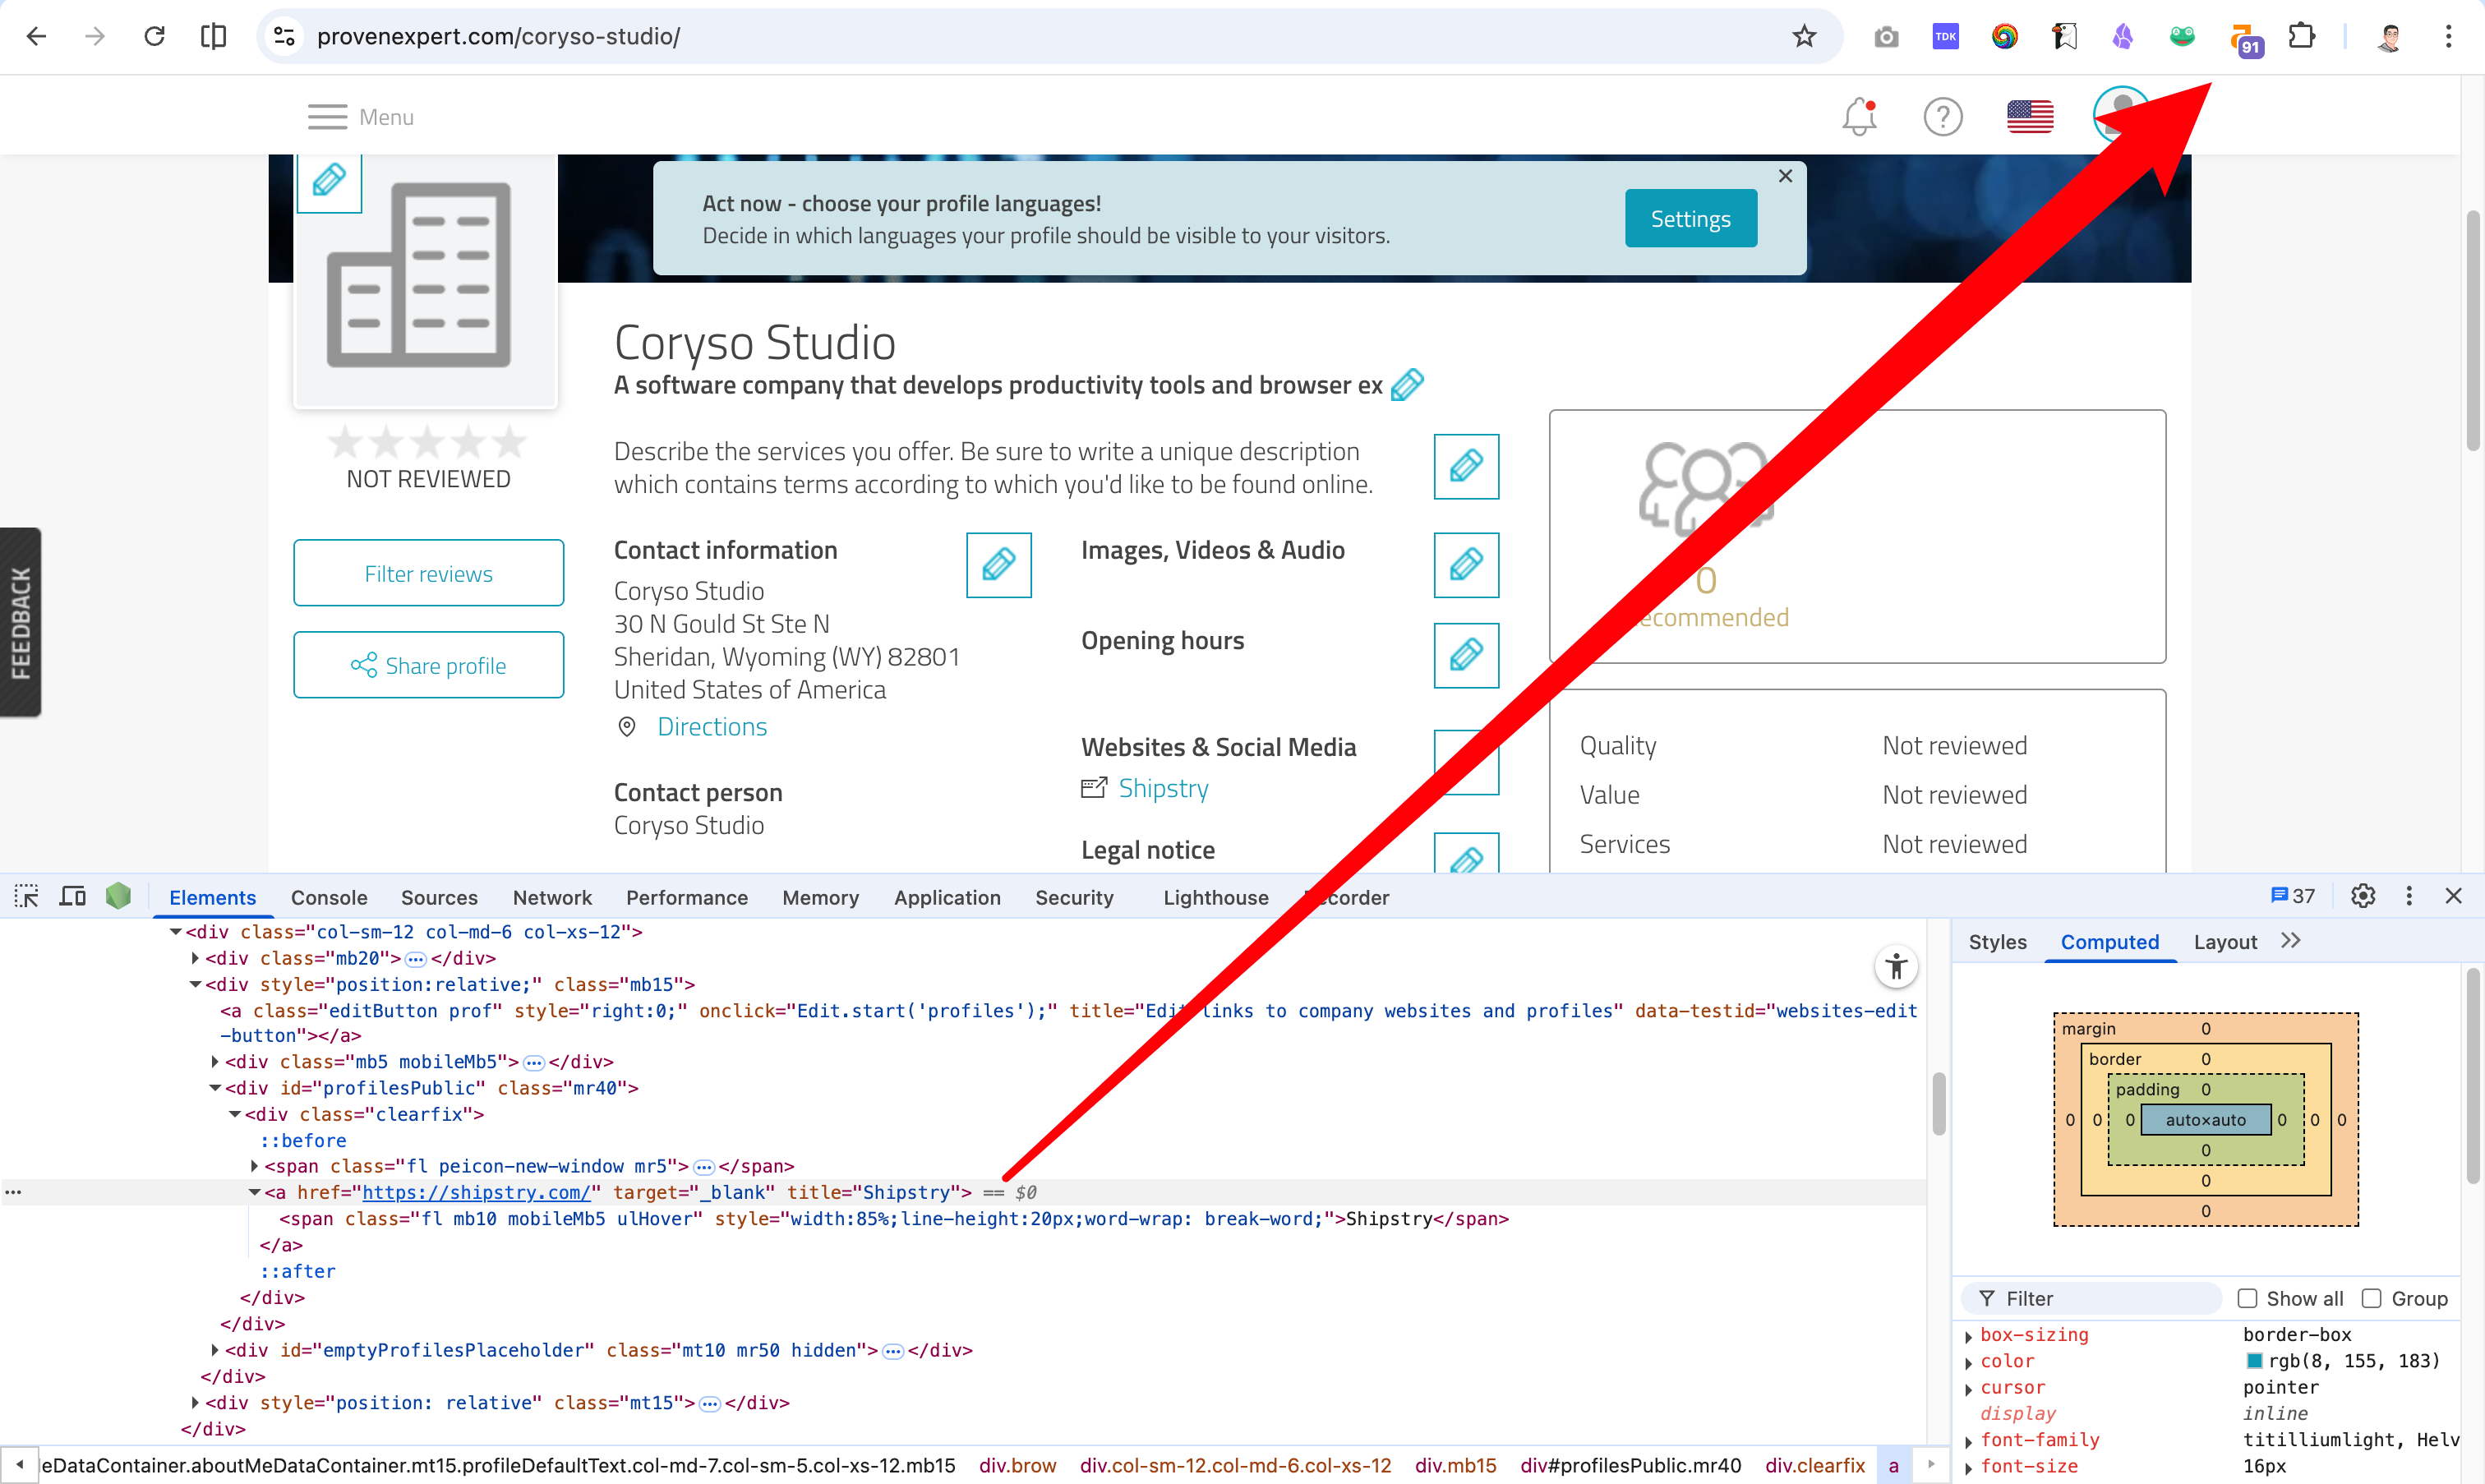Open DevTools settings gear icon
Image resolution: width=2485 pixels, height=1484 pixels.
(x=2362, y=896)
